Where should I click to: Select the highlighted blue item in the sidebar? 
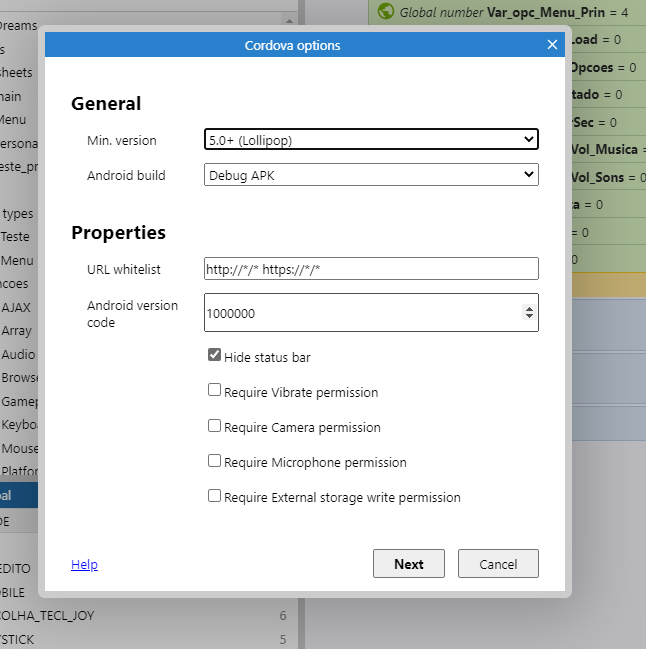click(19, 495)
